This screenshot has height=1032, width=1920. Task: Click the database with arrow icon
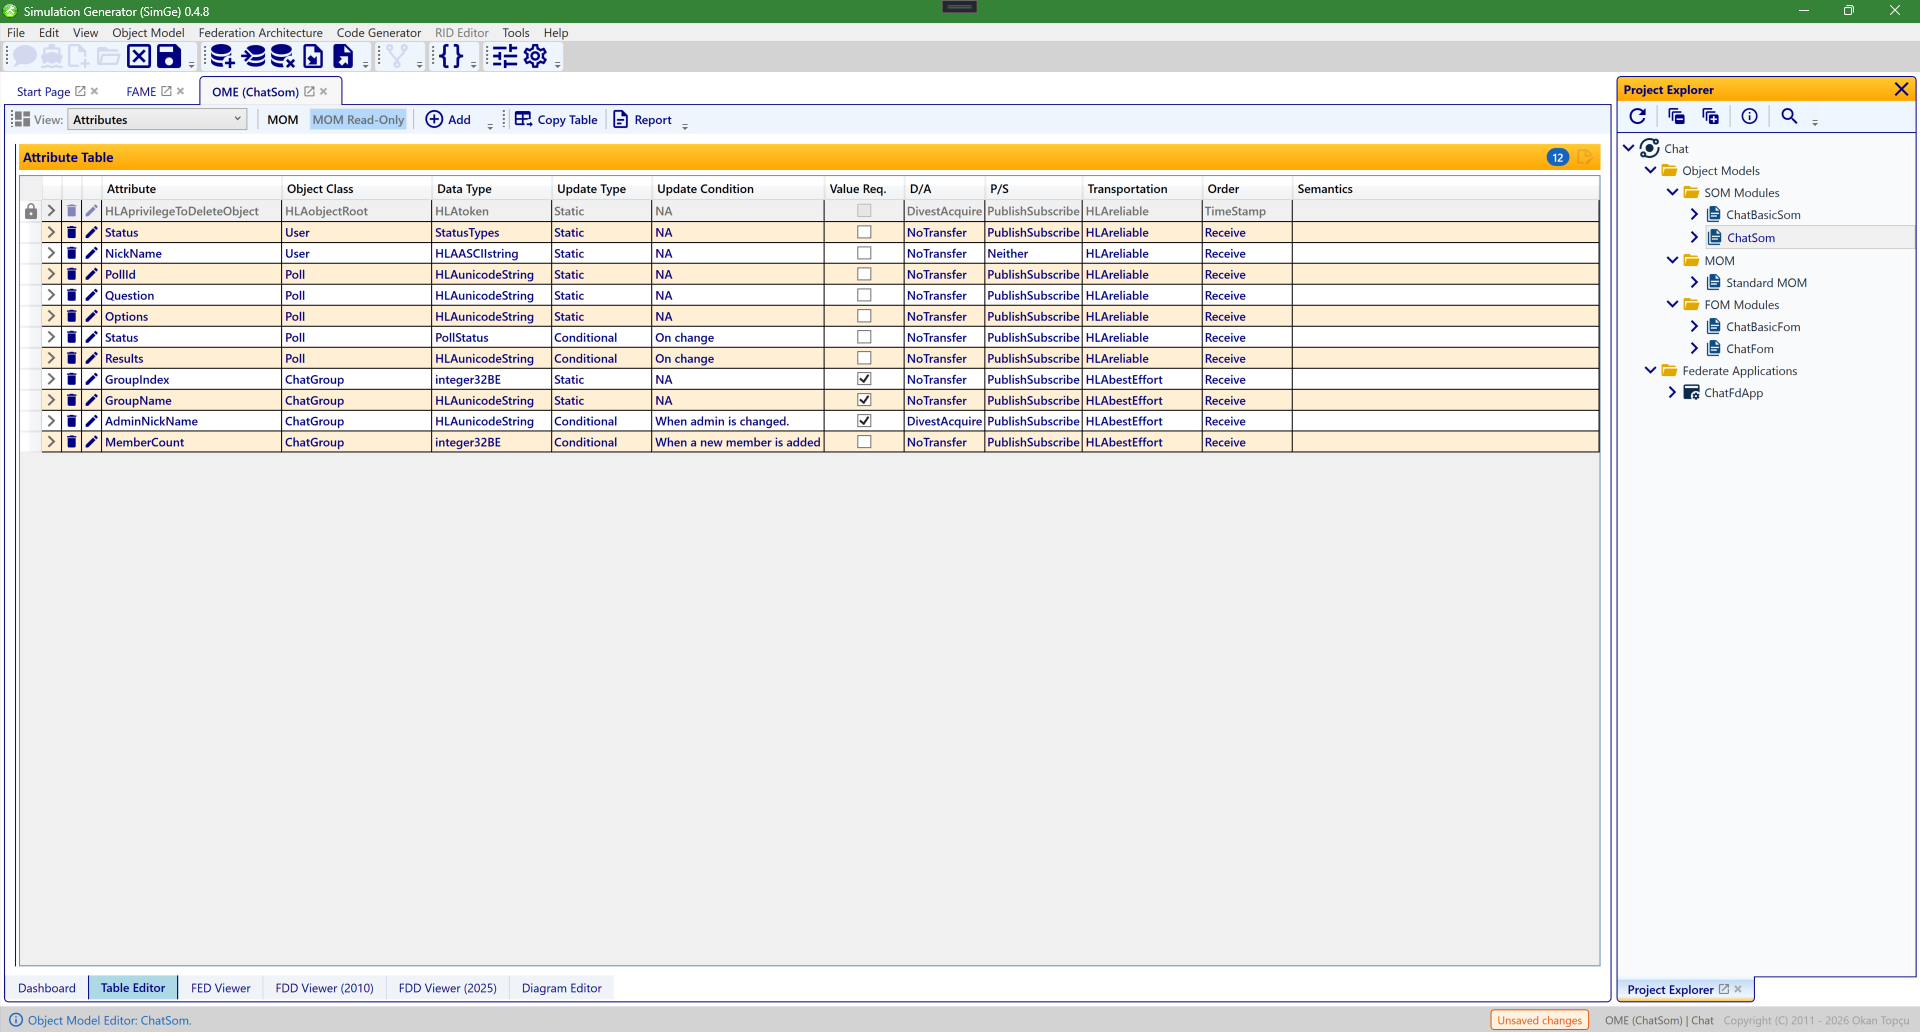253,56
